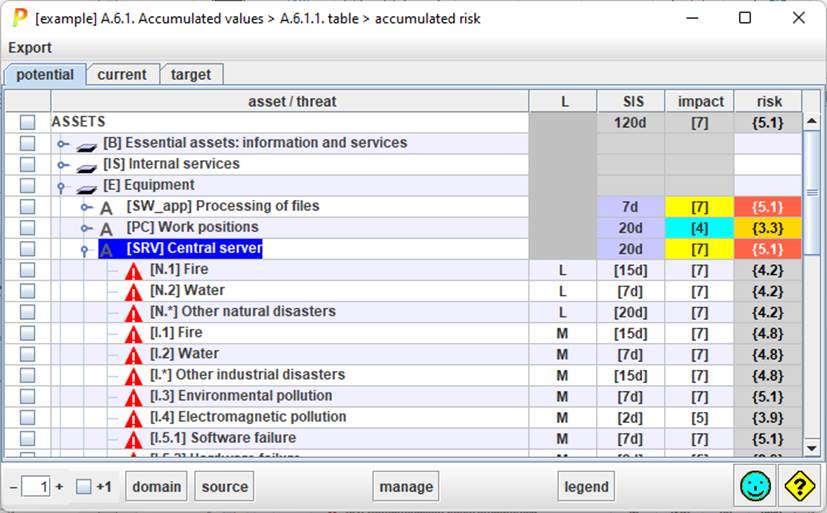
Task: Click asset icon beside Work positions
Action: (106, 229)
